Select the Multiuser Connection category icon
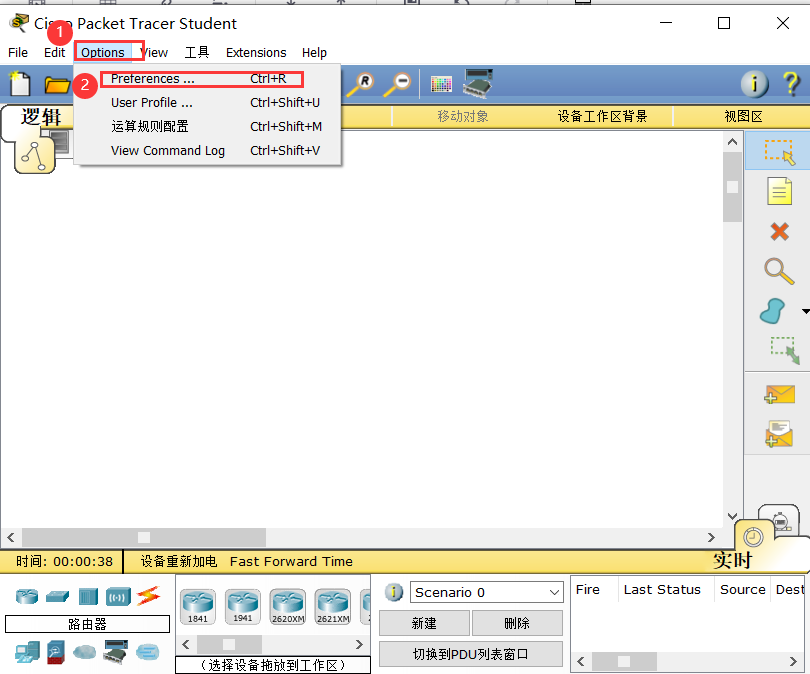This screenshot has height=674, width=810. click(148, 652)
